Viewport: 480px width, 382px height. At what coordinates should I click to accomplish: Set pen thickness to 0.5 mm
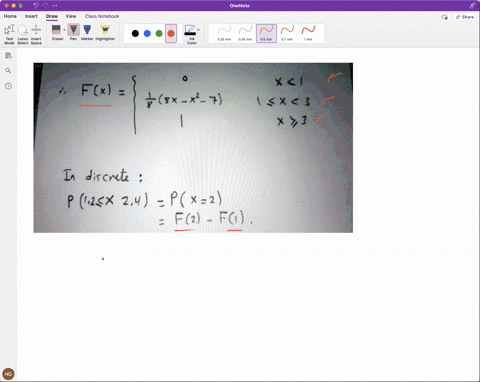click(x=266, y=33)
